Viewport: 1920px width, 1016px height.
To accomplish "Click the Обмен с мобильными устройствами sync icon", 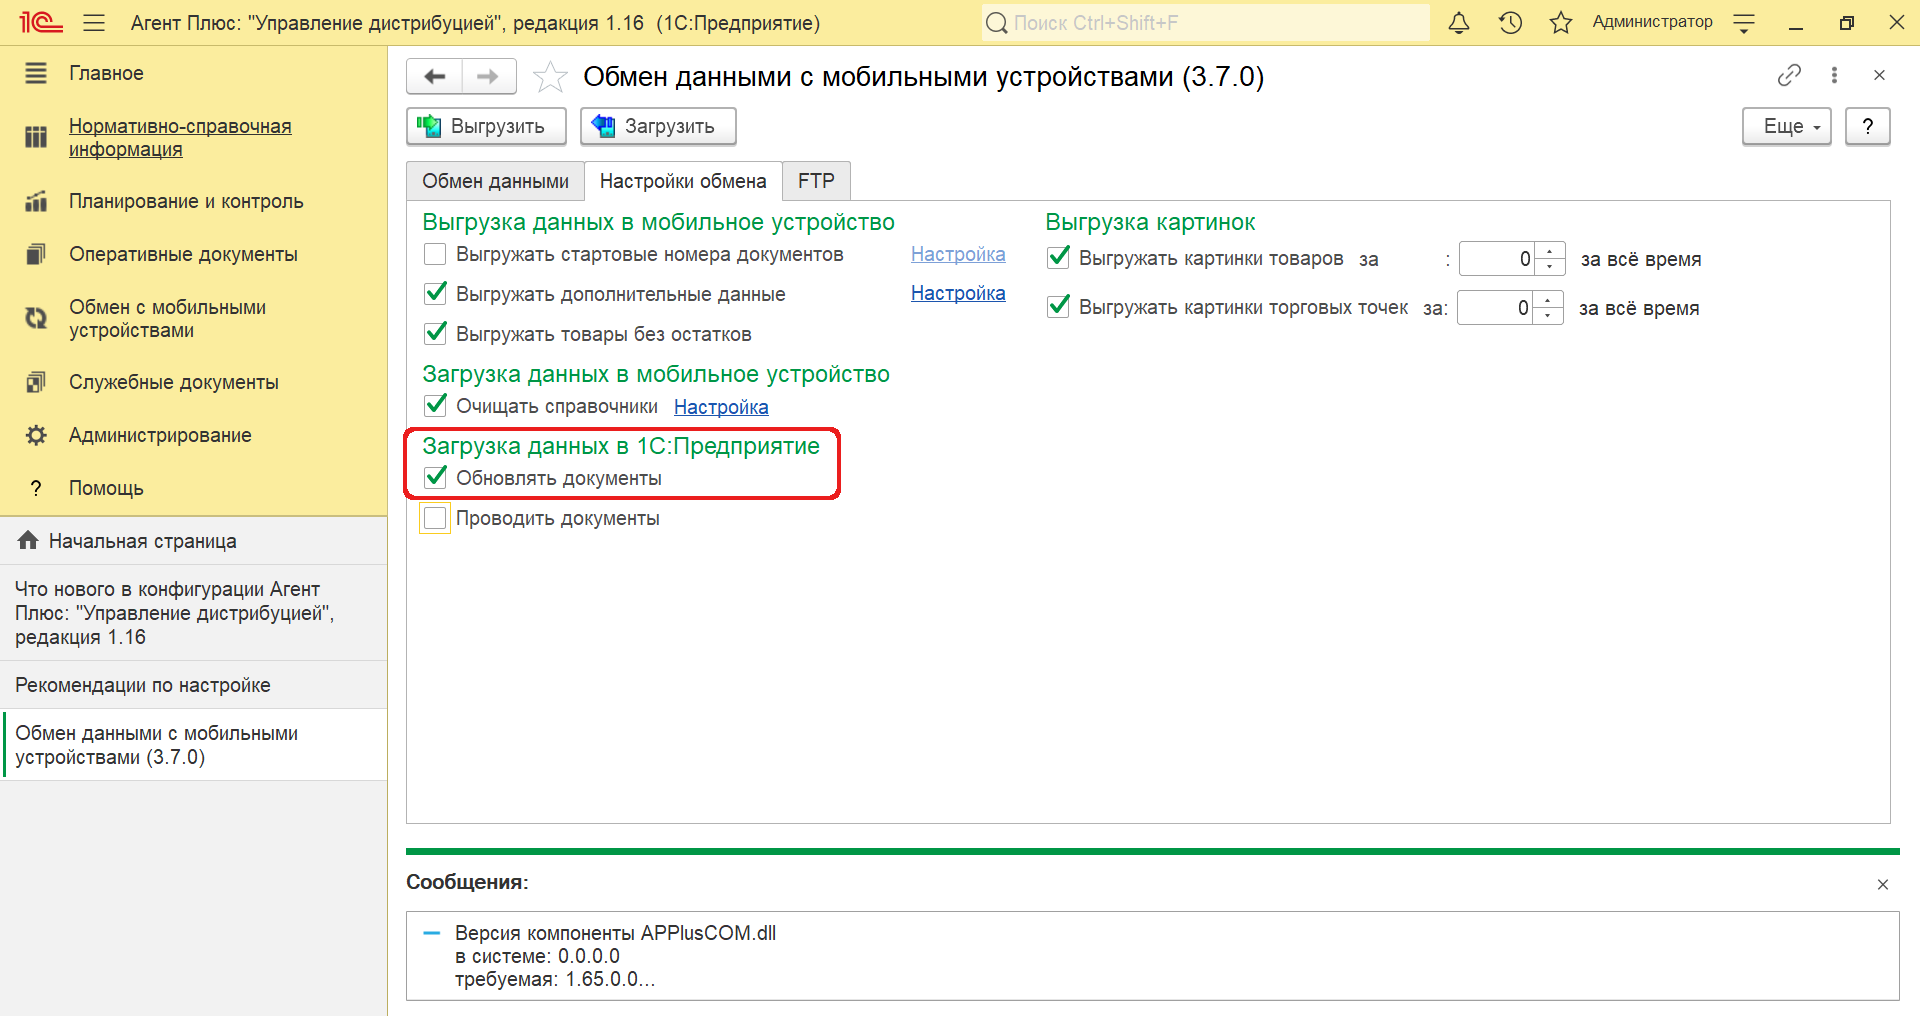I will click(x=36, y=318).
